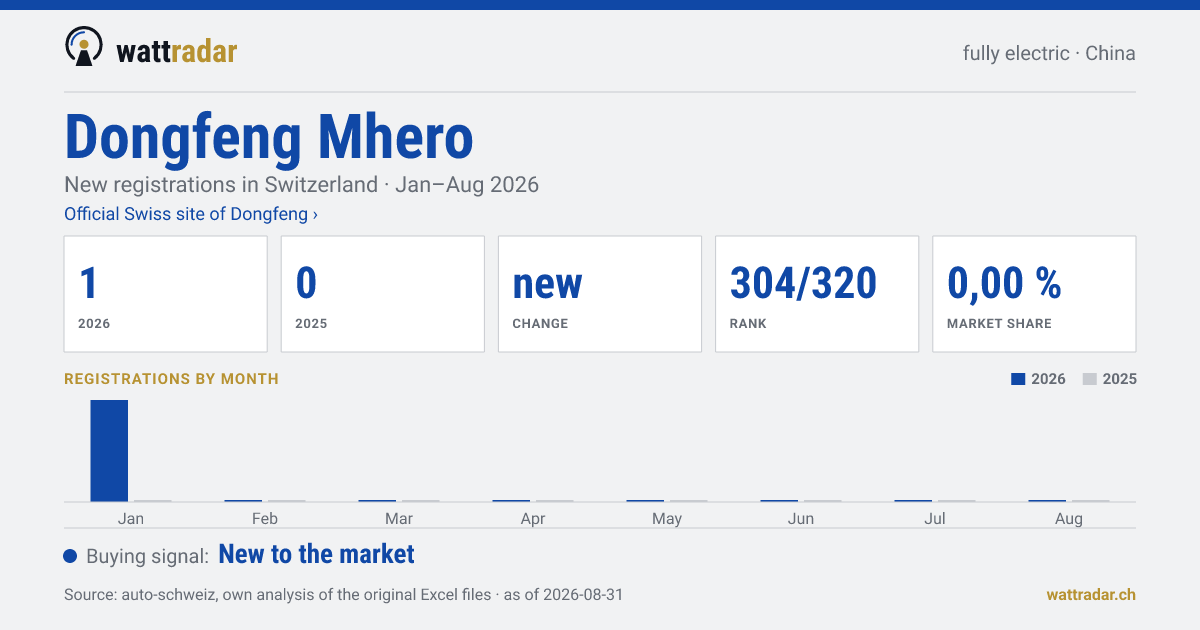Click the Mar axis label
The width and height of the screenshot is (1200, 630).
(x=399, y=518)
